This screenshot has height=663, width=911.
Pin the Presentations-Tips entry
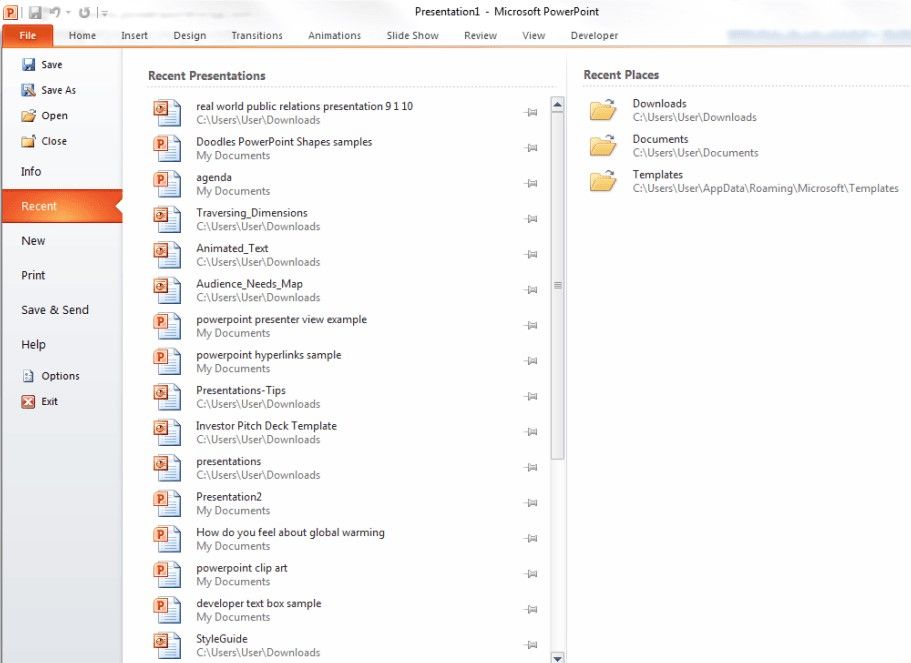[x=530, y=396]
